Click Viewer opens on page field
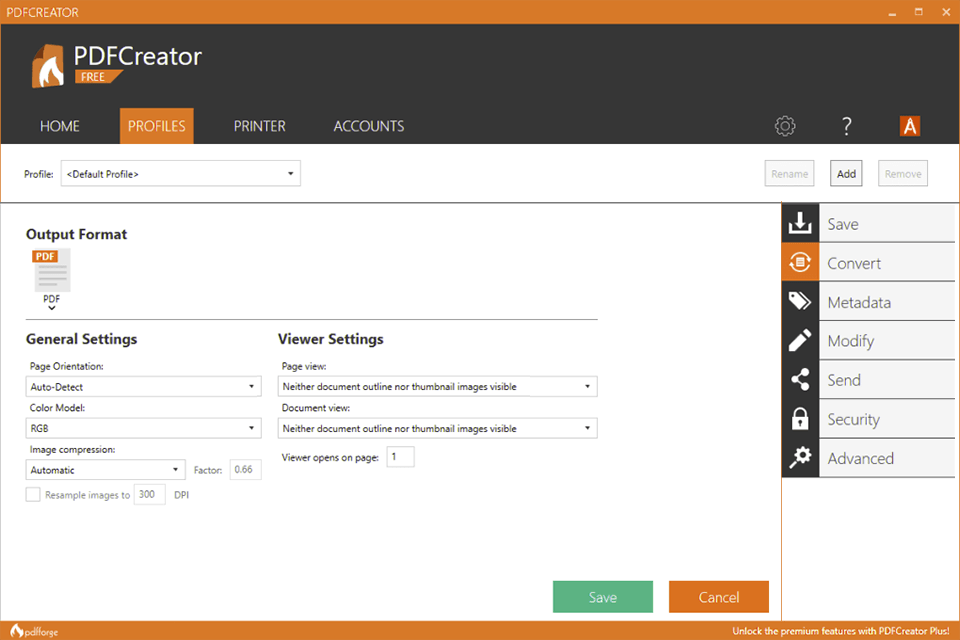 [x=400, y=457]
